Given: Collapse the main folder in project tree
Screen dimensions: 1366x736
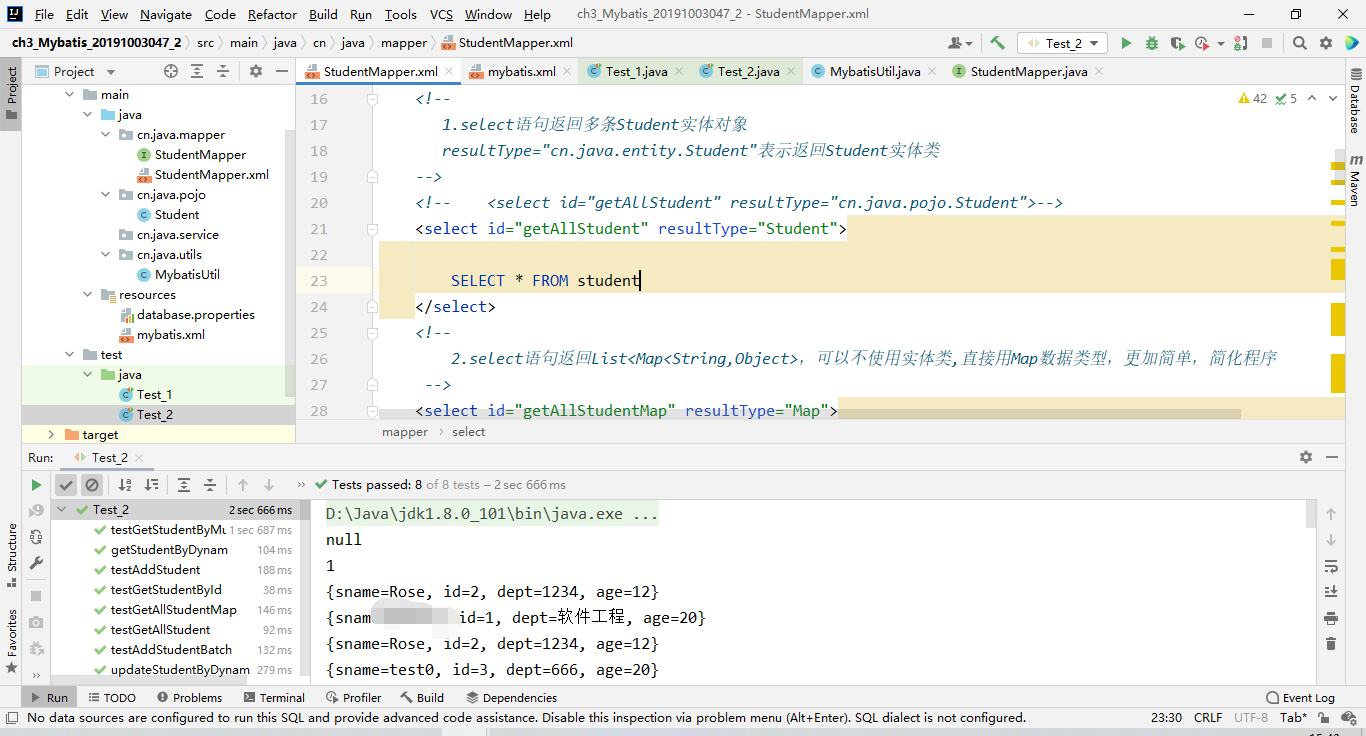Looking at the screenshot, I should point(70,95).
